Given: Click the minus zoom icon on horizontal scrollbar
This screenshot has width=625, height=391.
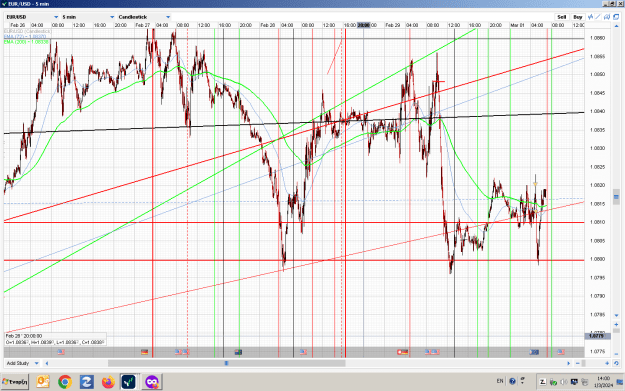Looking at the screenshot, I should 578,363.
